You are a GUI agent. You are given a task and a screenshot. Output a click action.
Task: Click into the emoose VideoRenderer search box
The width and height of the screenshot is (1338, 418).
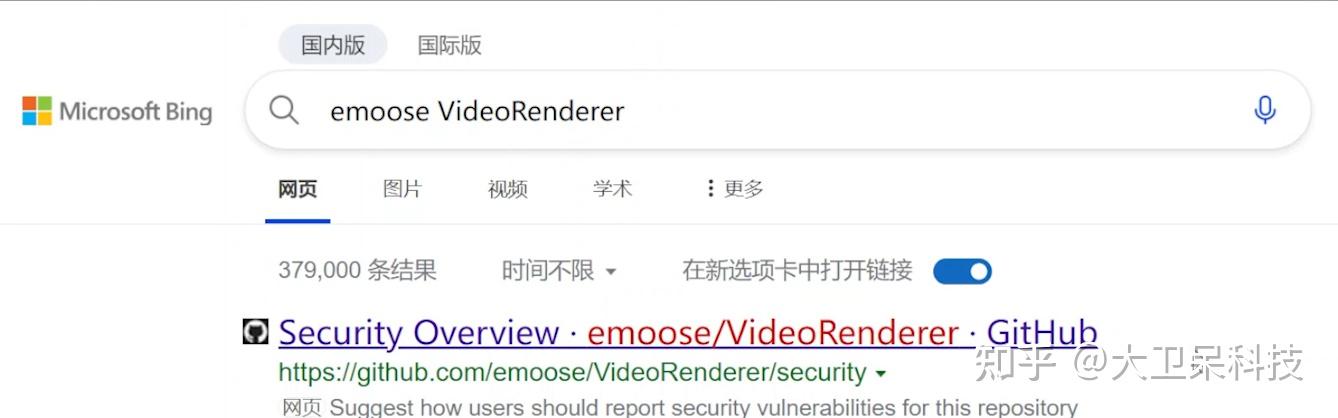778,110
